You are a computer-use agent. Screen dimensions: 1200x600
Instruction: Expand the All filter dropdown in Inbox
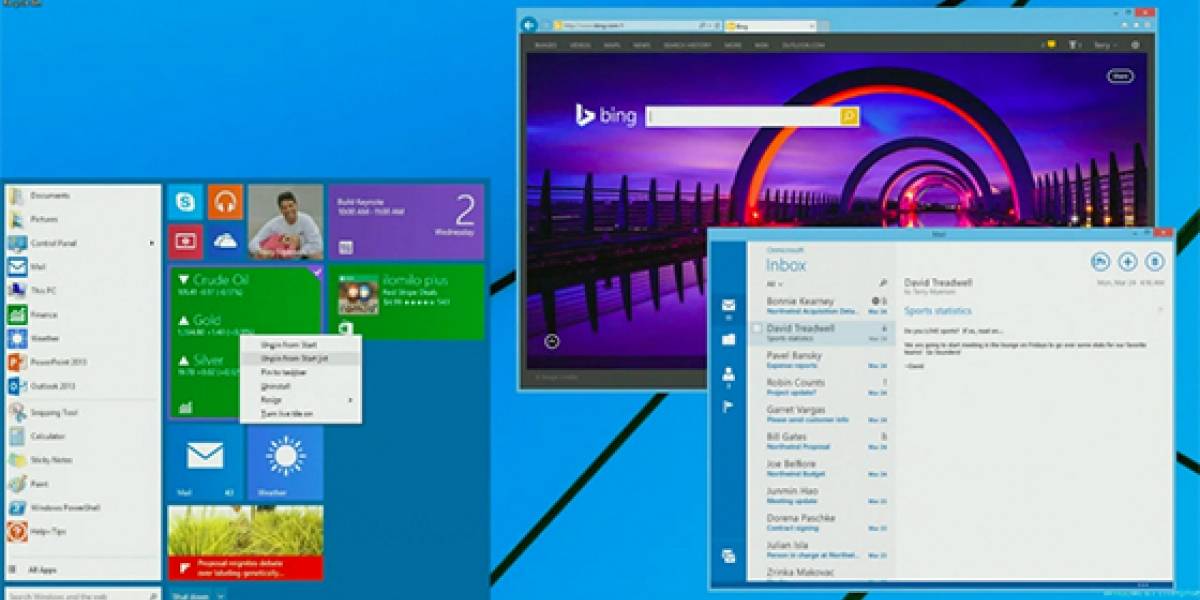point(774,284)
